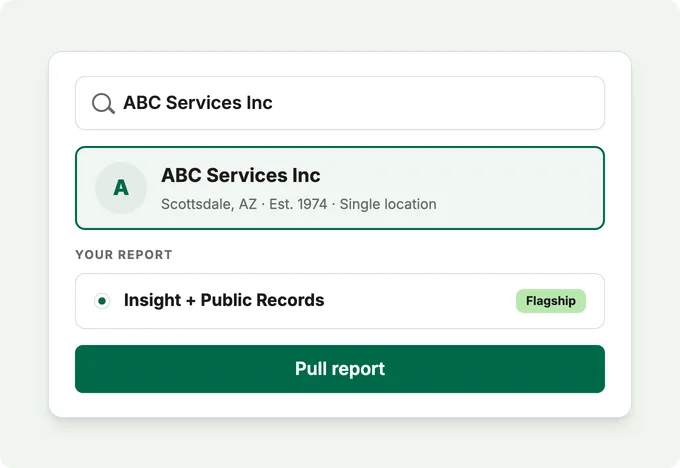This screenshot has width=680, height=468.
Task: Click the Flagship badge
Action: (x=551, y=301)
